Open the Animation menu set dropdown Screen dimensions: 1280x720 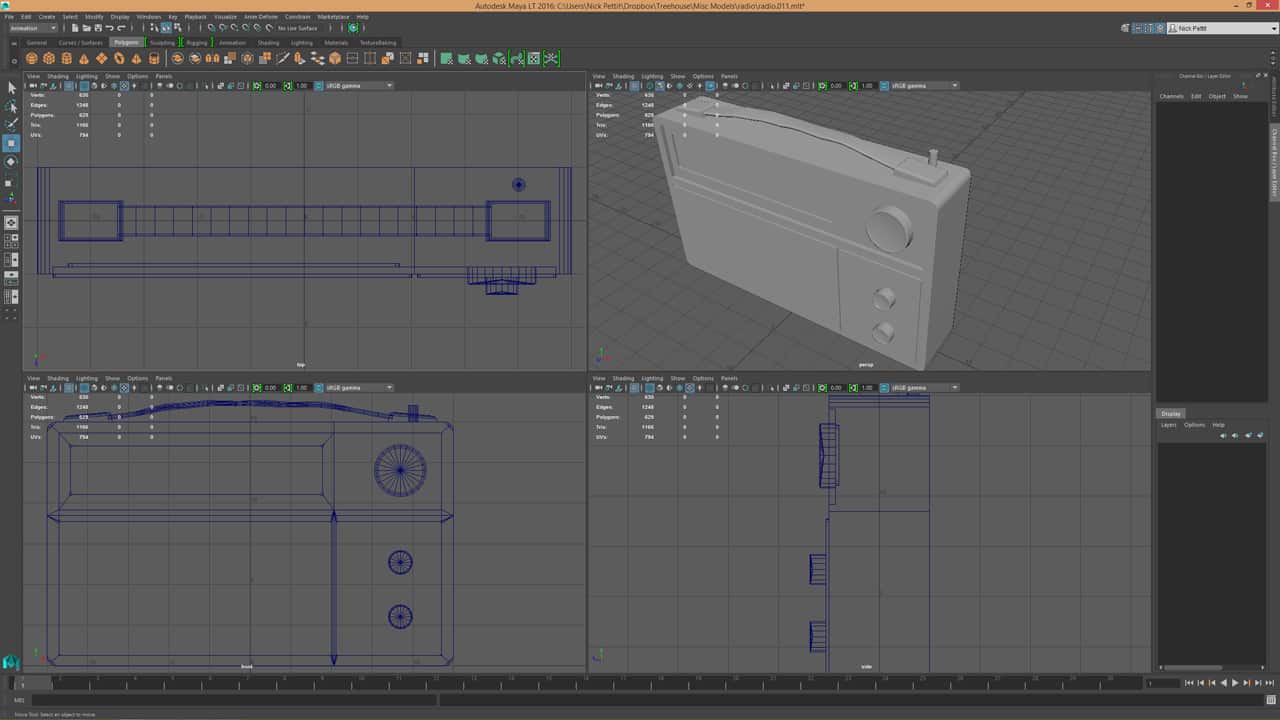tap(33, 28)
